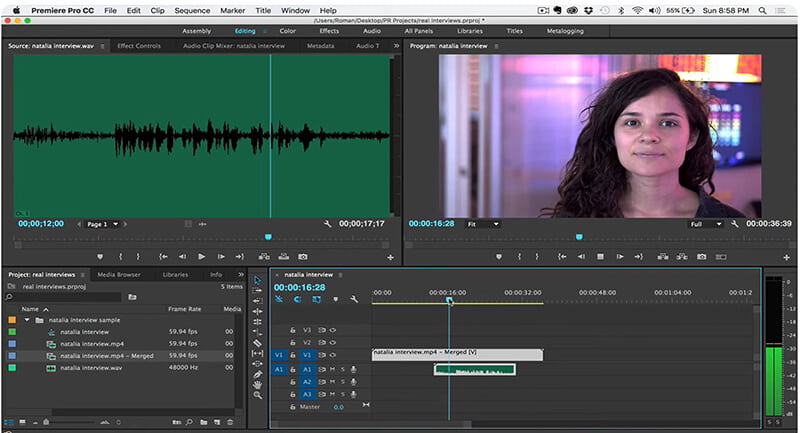Select the Zoom tool
Screen dimensions: 800x433
point(258,395)
